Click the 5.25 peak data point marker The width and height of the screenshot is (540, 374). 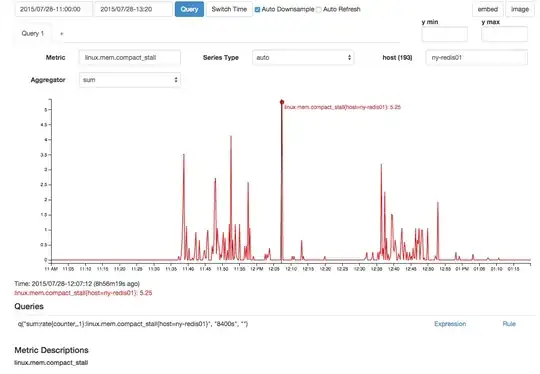(282, 102)
